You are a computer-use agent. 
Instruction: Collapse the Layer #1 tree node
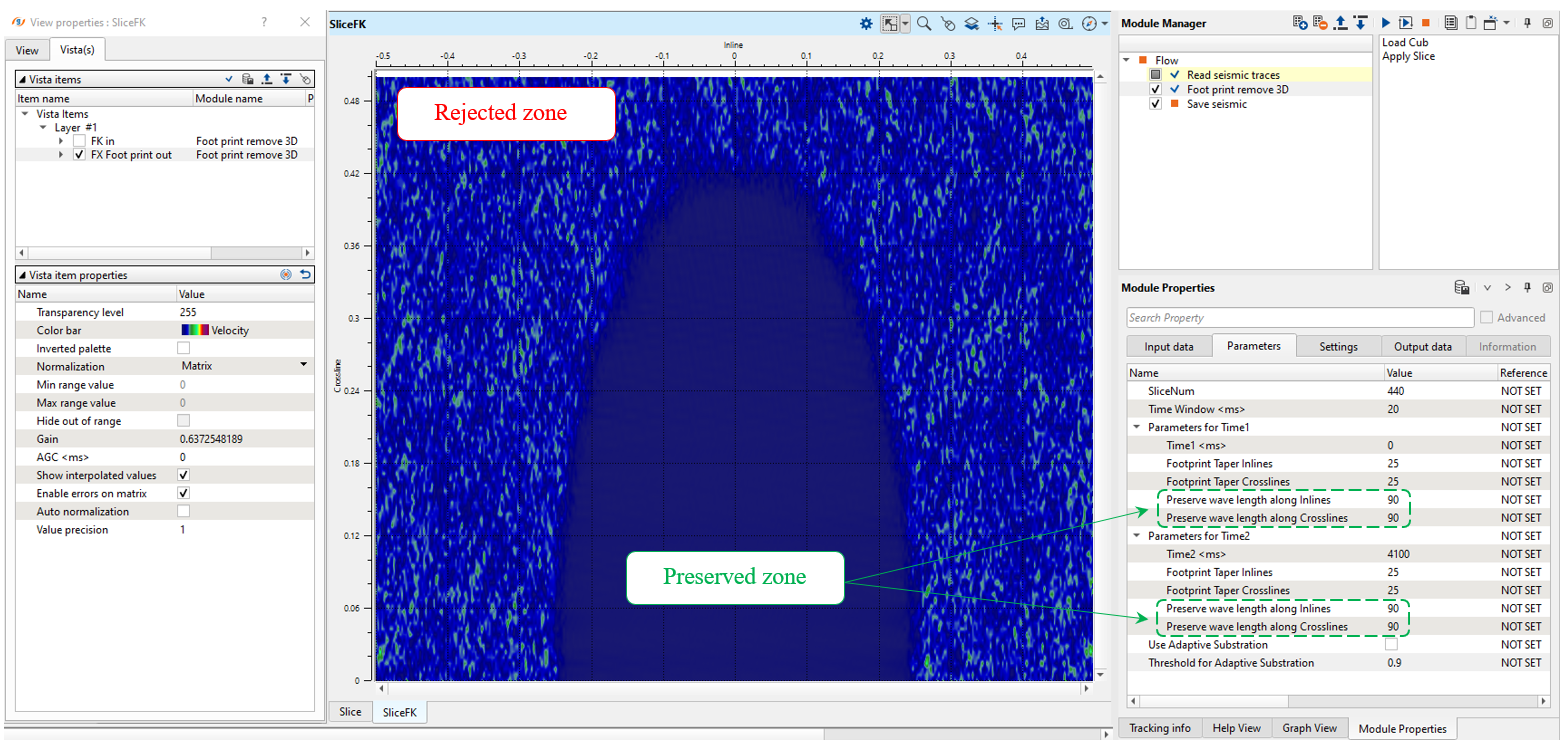click(x=43, y=128)
